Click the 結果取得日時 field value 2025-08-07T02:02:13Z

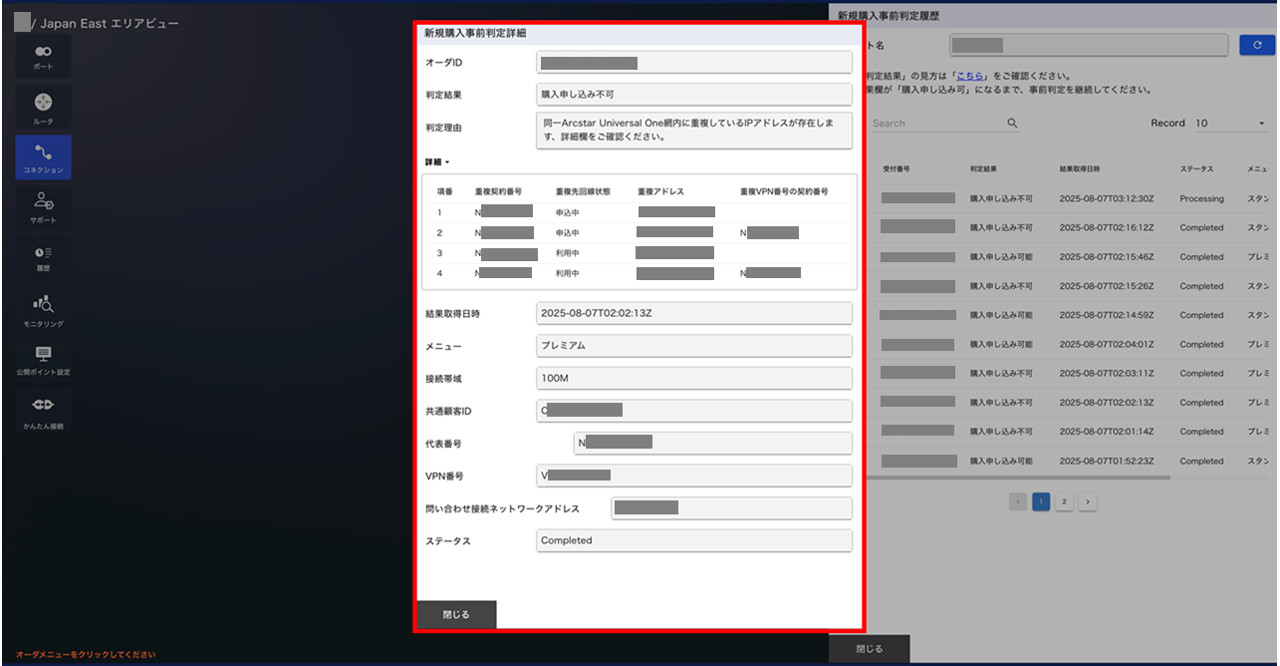click(694, 313)
